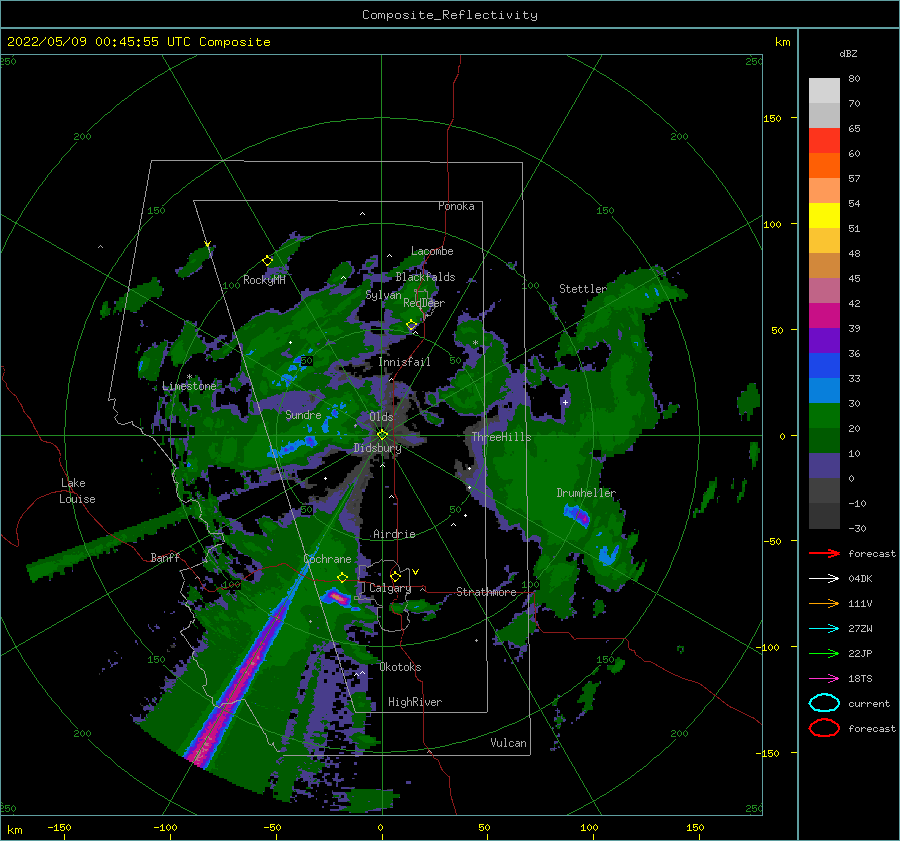Click the Strathmore town label

(486, 592)
